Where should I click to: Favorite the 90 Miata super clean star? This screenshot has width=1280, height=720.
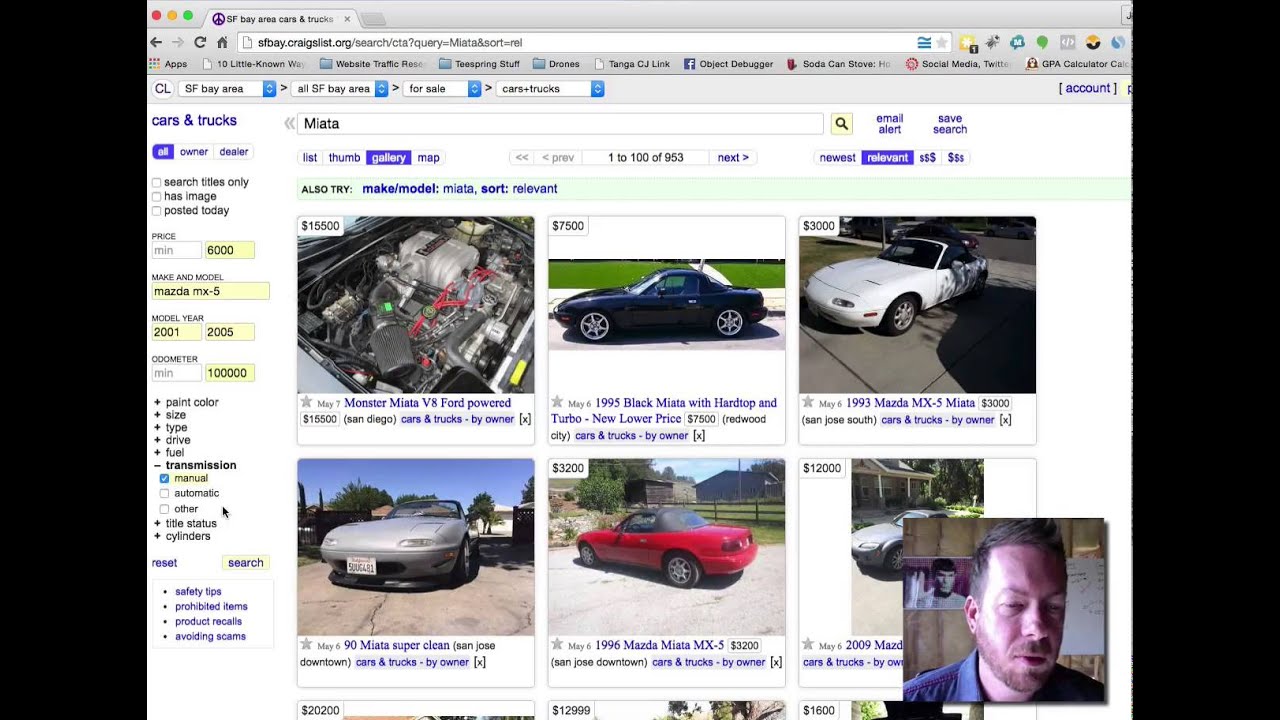pos(306,644)
